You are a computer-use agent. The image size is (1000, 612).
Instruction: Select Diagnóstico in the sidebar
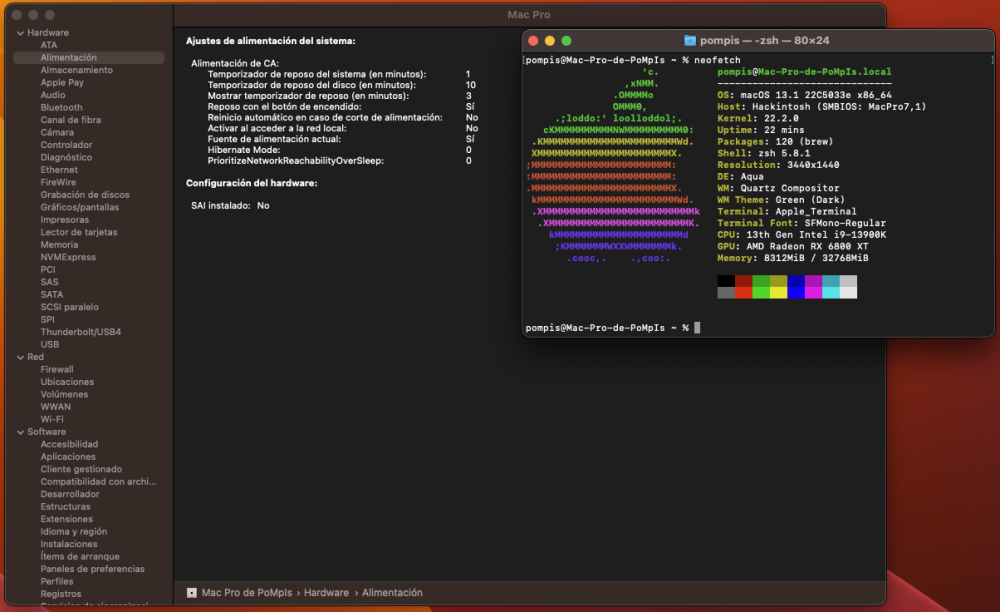click(66, 157)
